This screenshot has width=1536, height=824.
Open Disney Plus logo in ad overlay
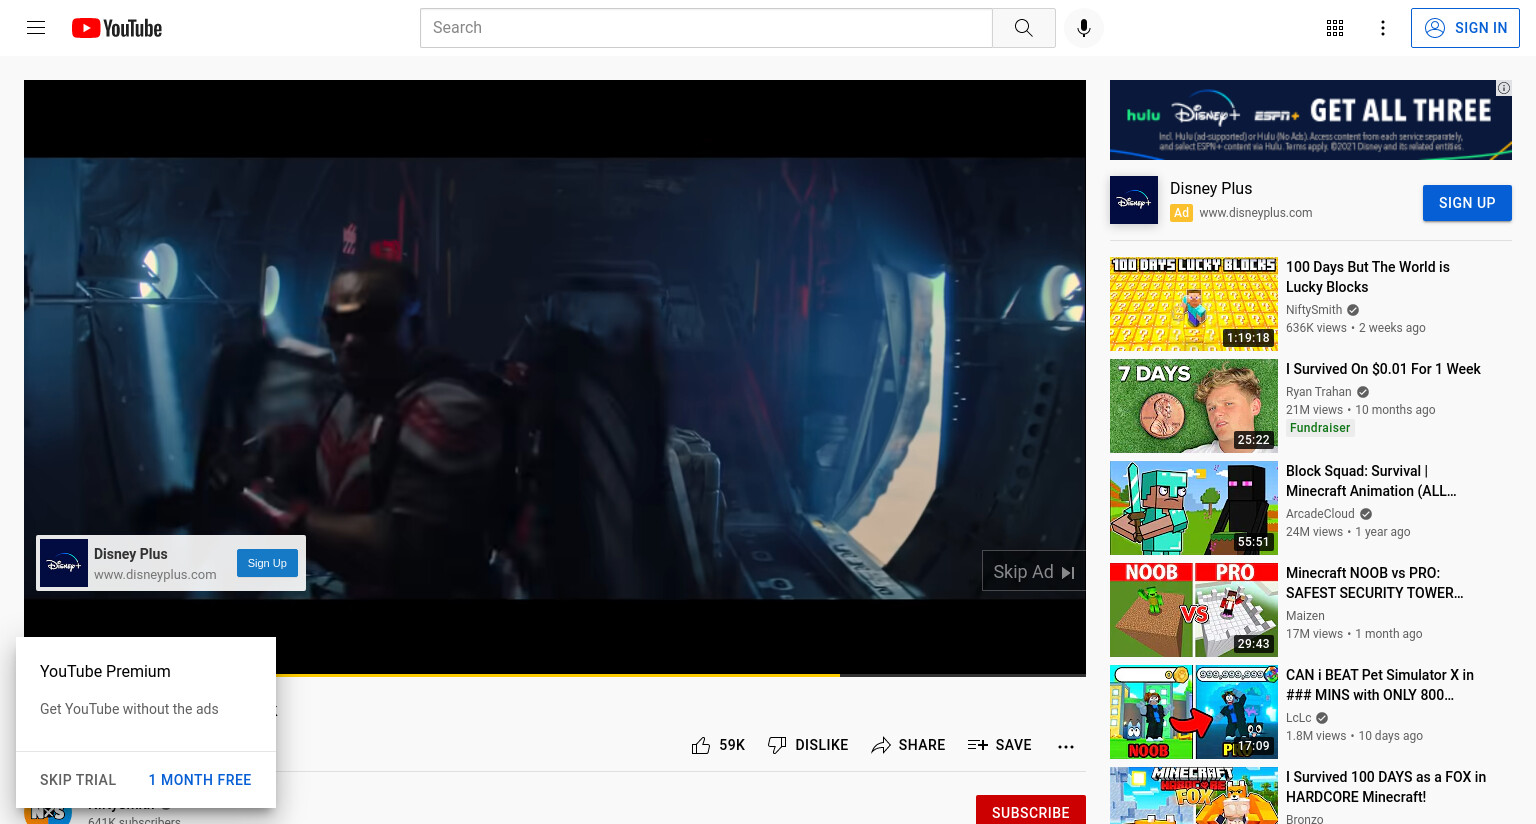64,563
